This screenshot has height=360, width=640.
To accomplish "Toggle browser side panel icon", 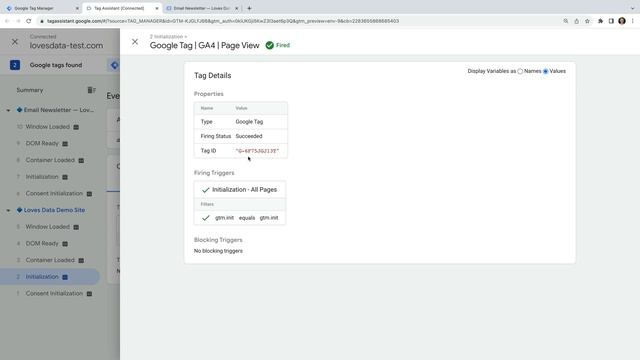I will pos(611,21).
